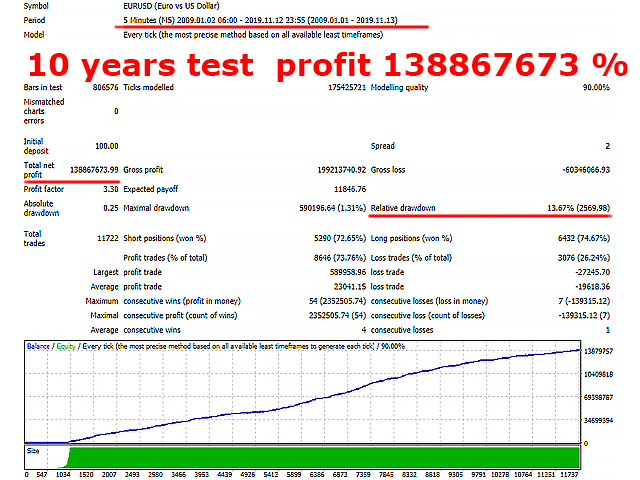This screenshot has height=480, width=640.
Task: Click the x-axis trade label 5899
Action: (294, 475)
